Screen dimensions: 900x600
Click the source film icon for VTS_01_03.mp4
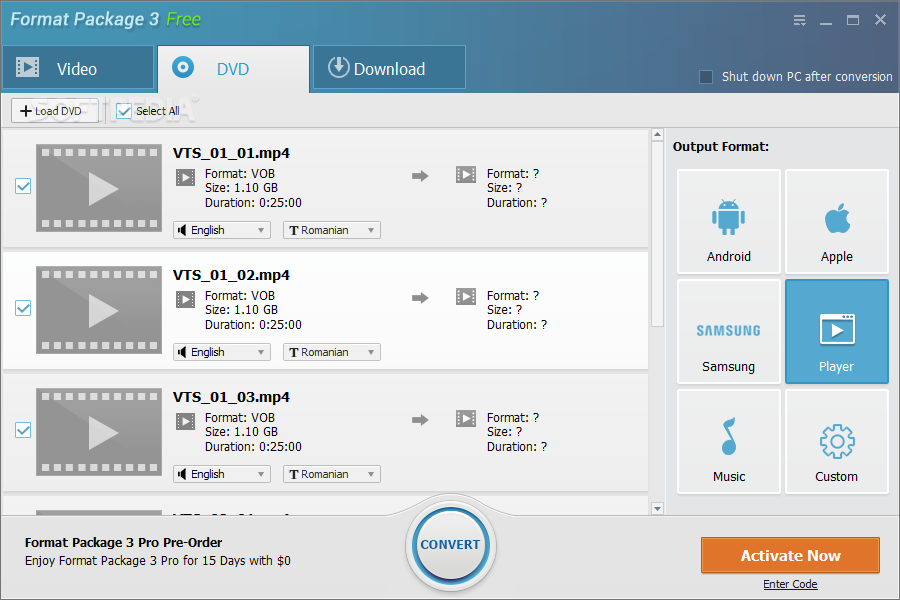185,421
